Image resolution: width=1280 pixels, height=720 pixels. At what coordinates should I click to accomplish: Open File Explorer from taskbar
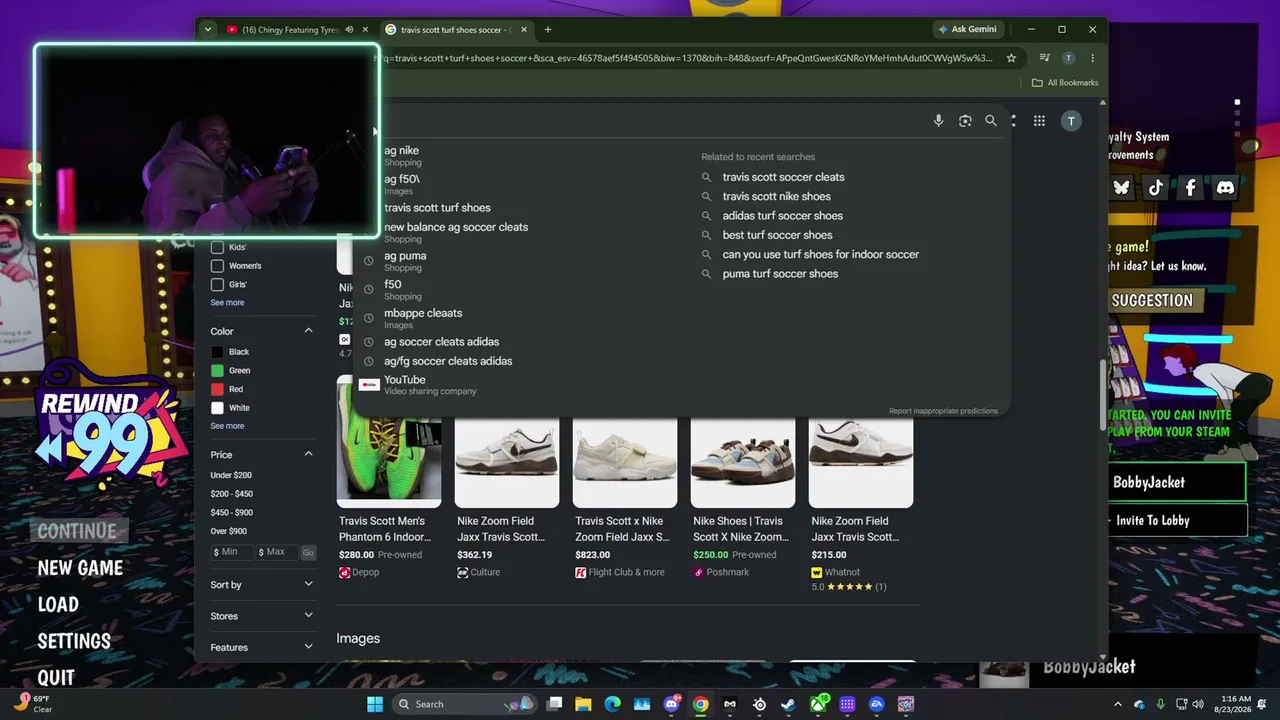point(583,704)
